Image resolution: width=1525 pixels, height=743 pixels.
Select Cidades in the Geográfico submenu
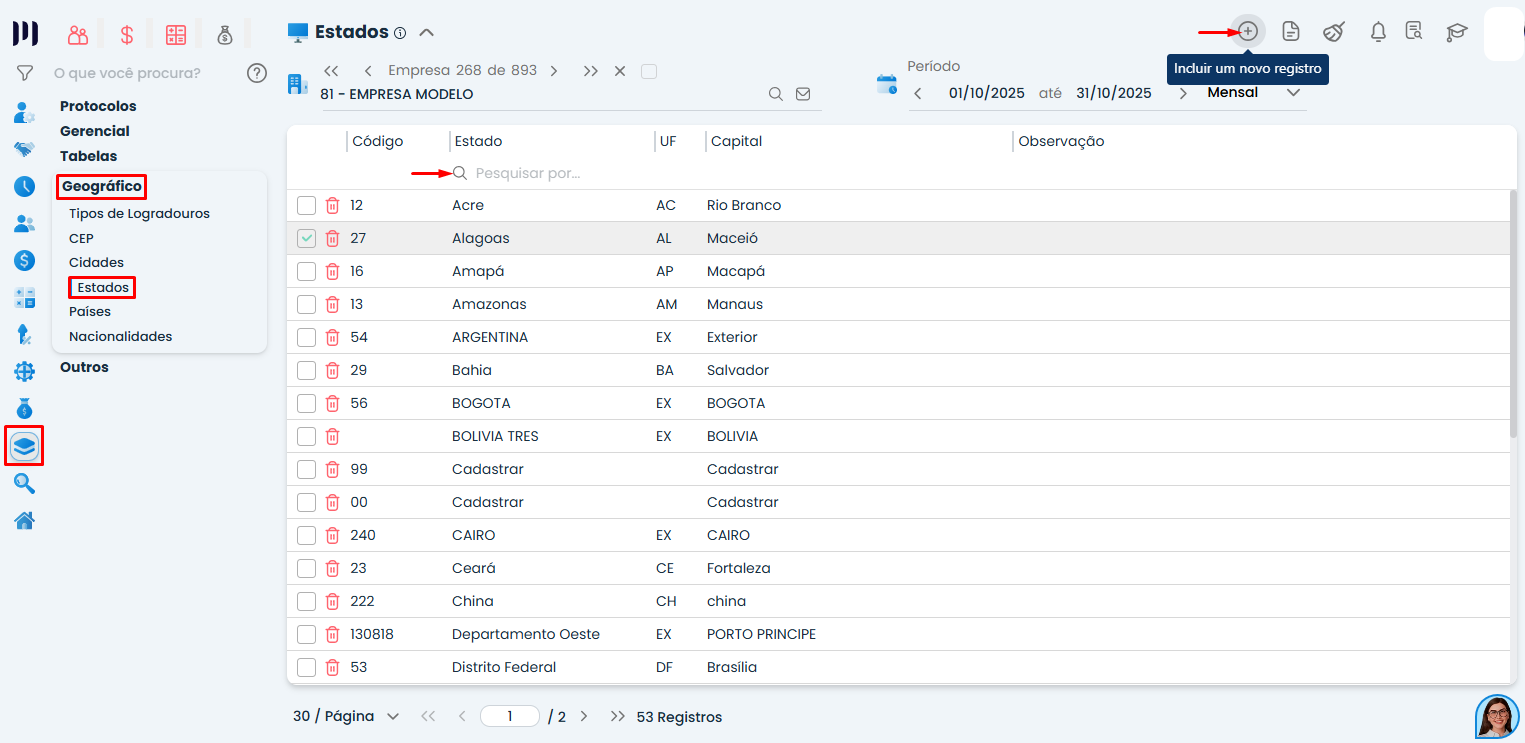[x=96, y=263]
